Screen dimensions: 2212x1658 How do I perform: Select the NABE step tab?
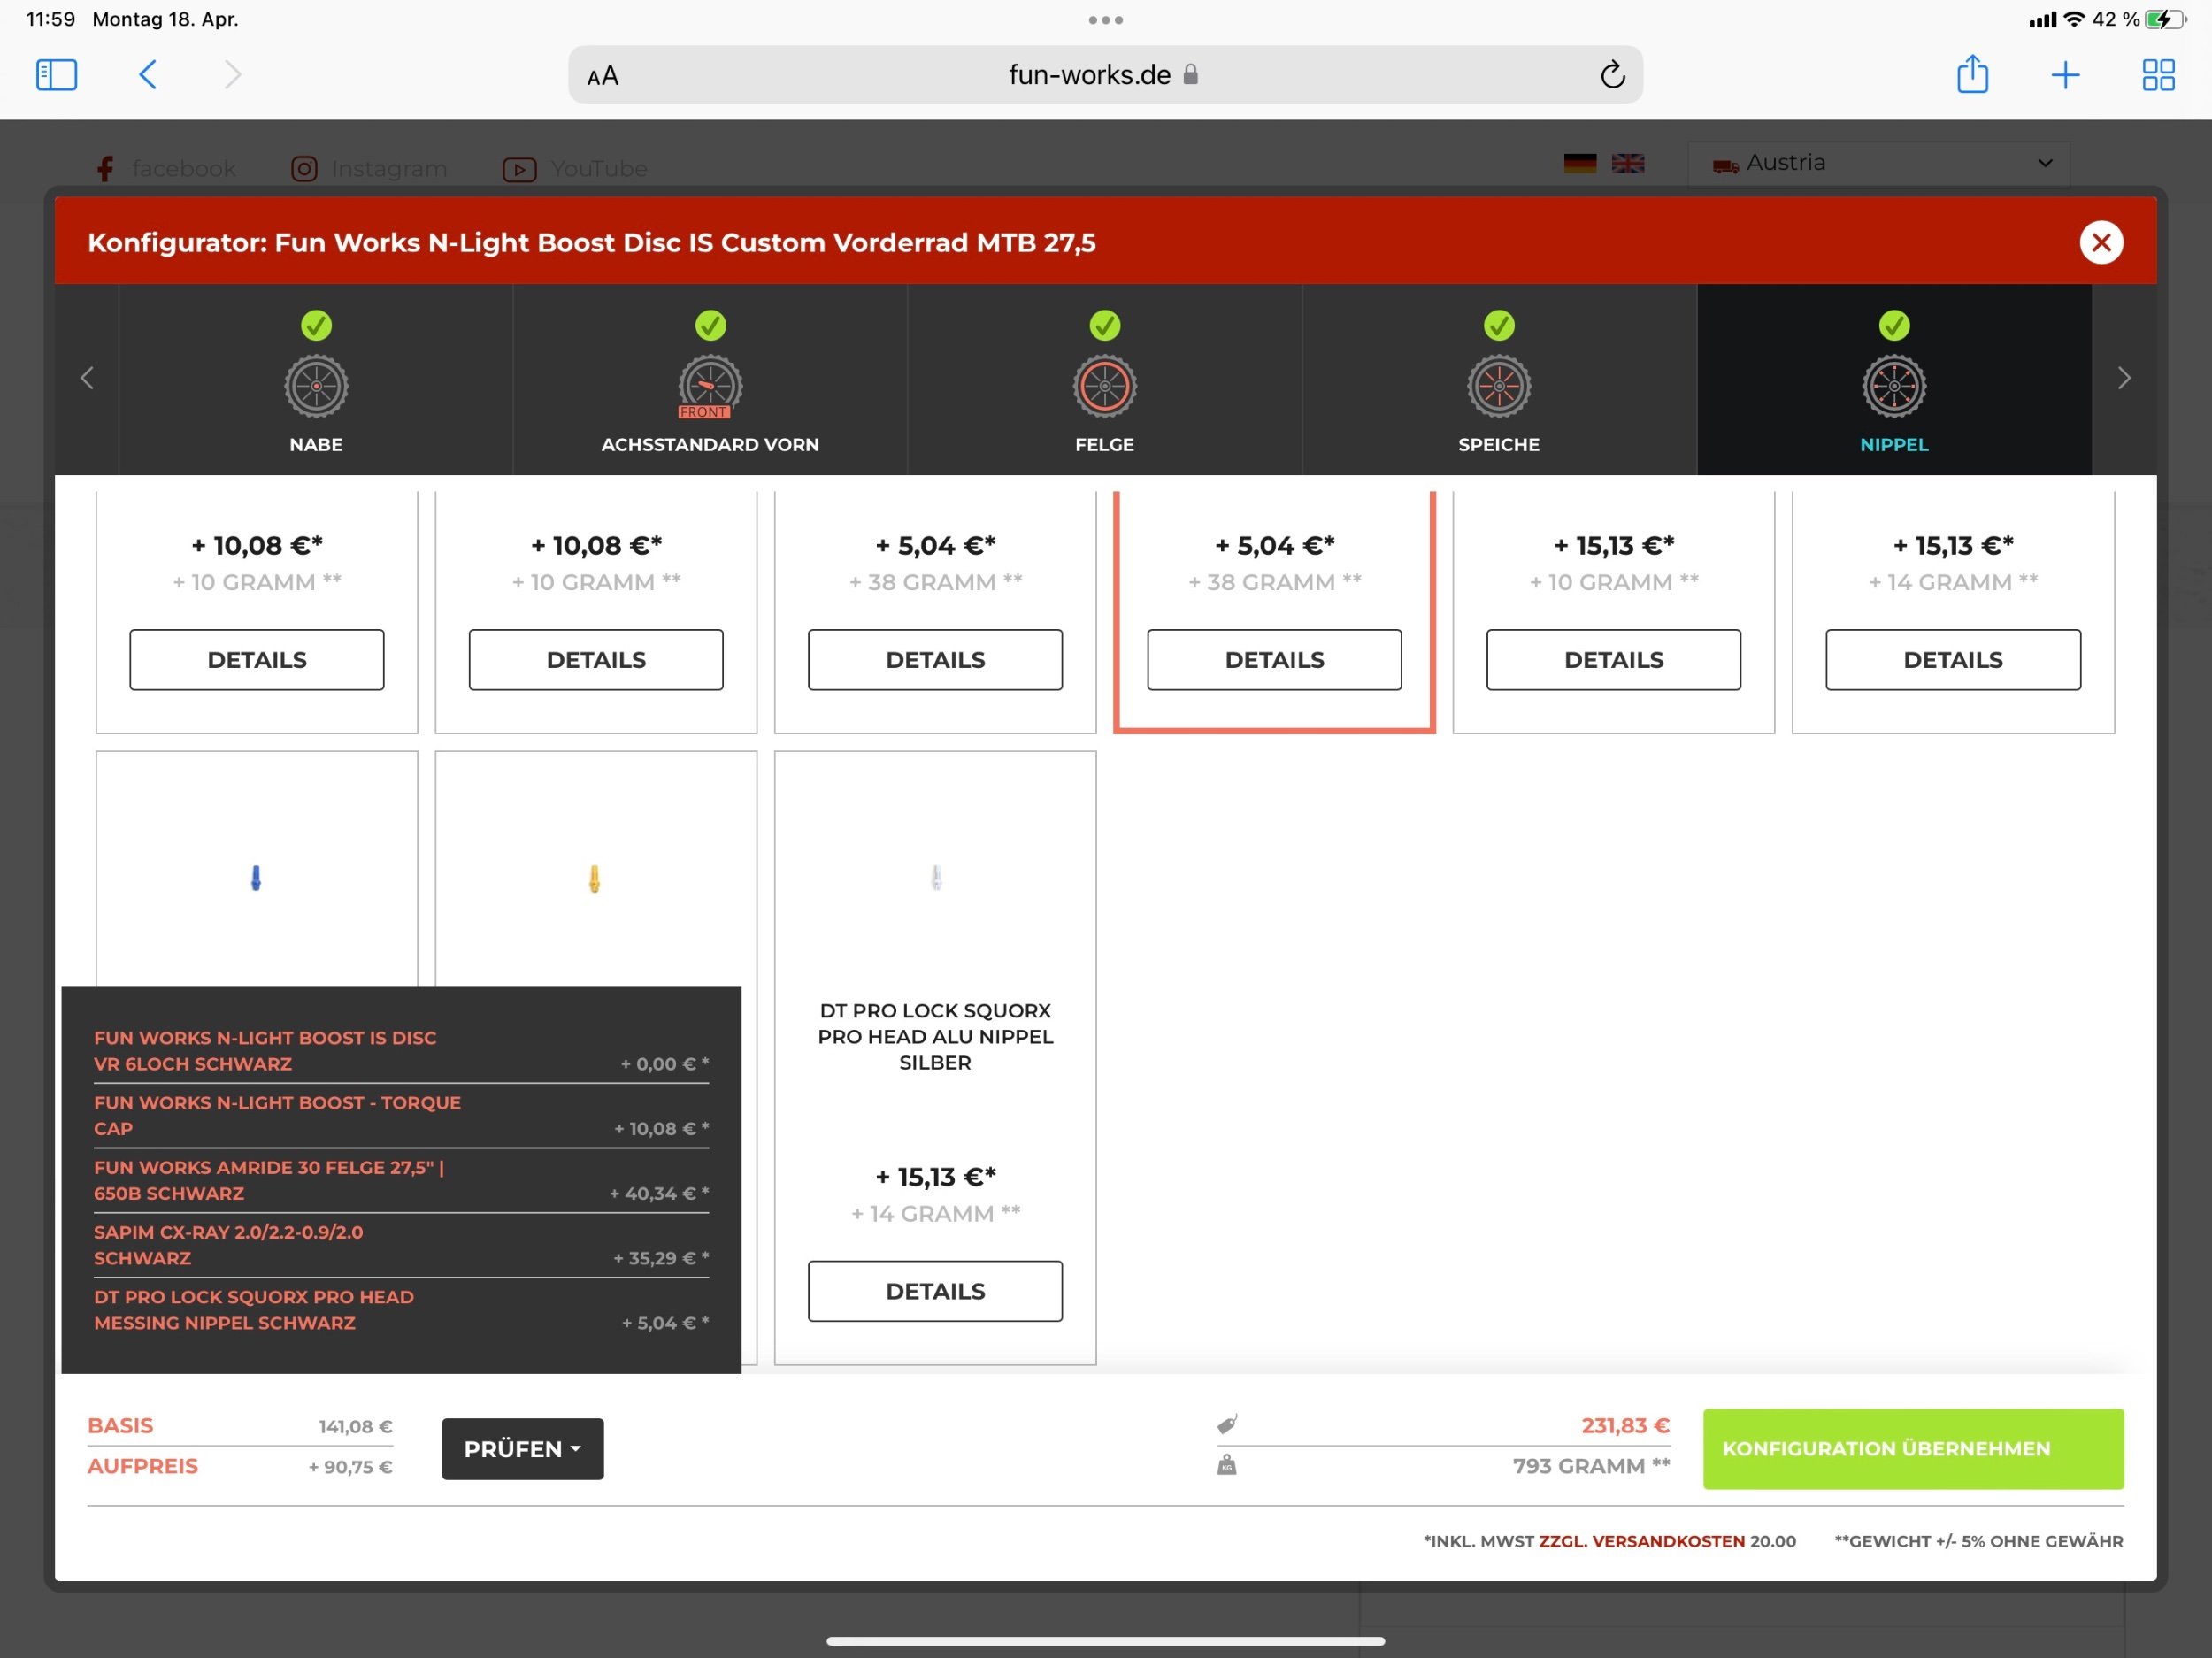[316, 379]
